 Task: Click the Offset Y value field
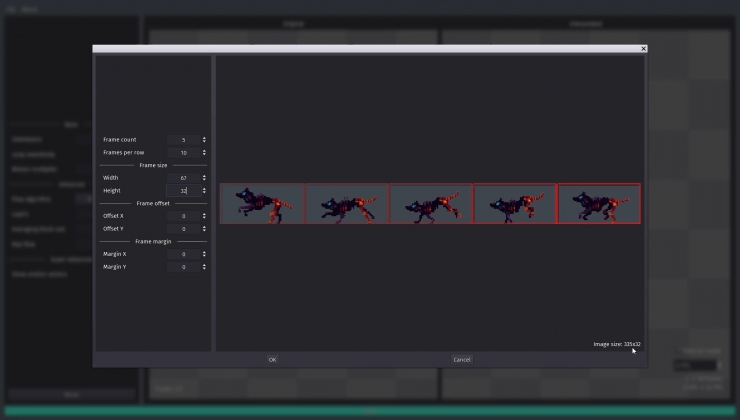[184, 229]
